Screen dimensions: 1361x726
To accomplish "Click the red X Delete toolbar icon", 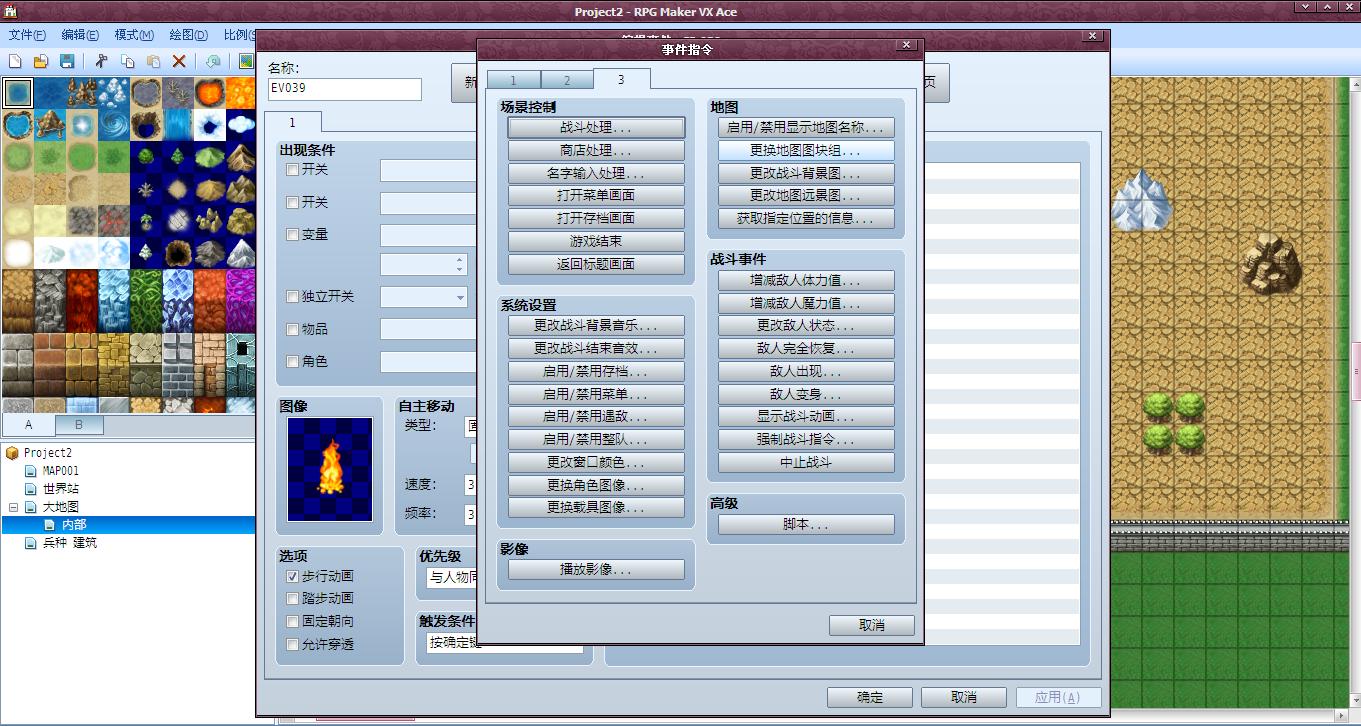I will 179,61.
